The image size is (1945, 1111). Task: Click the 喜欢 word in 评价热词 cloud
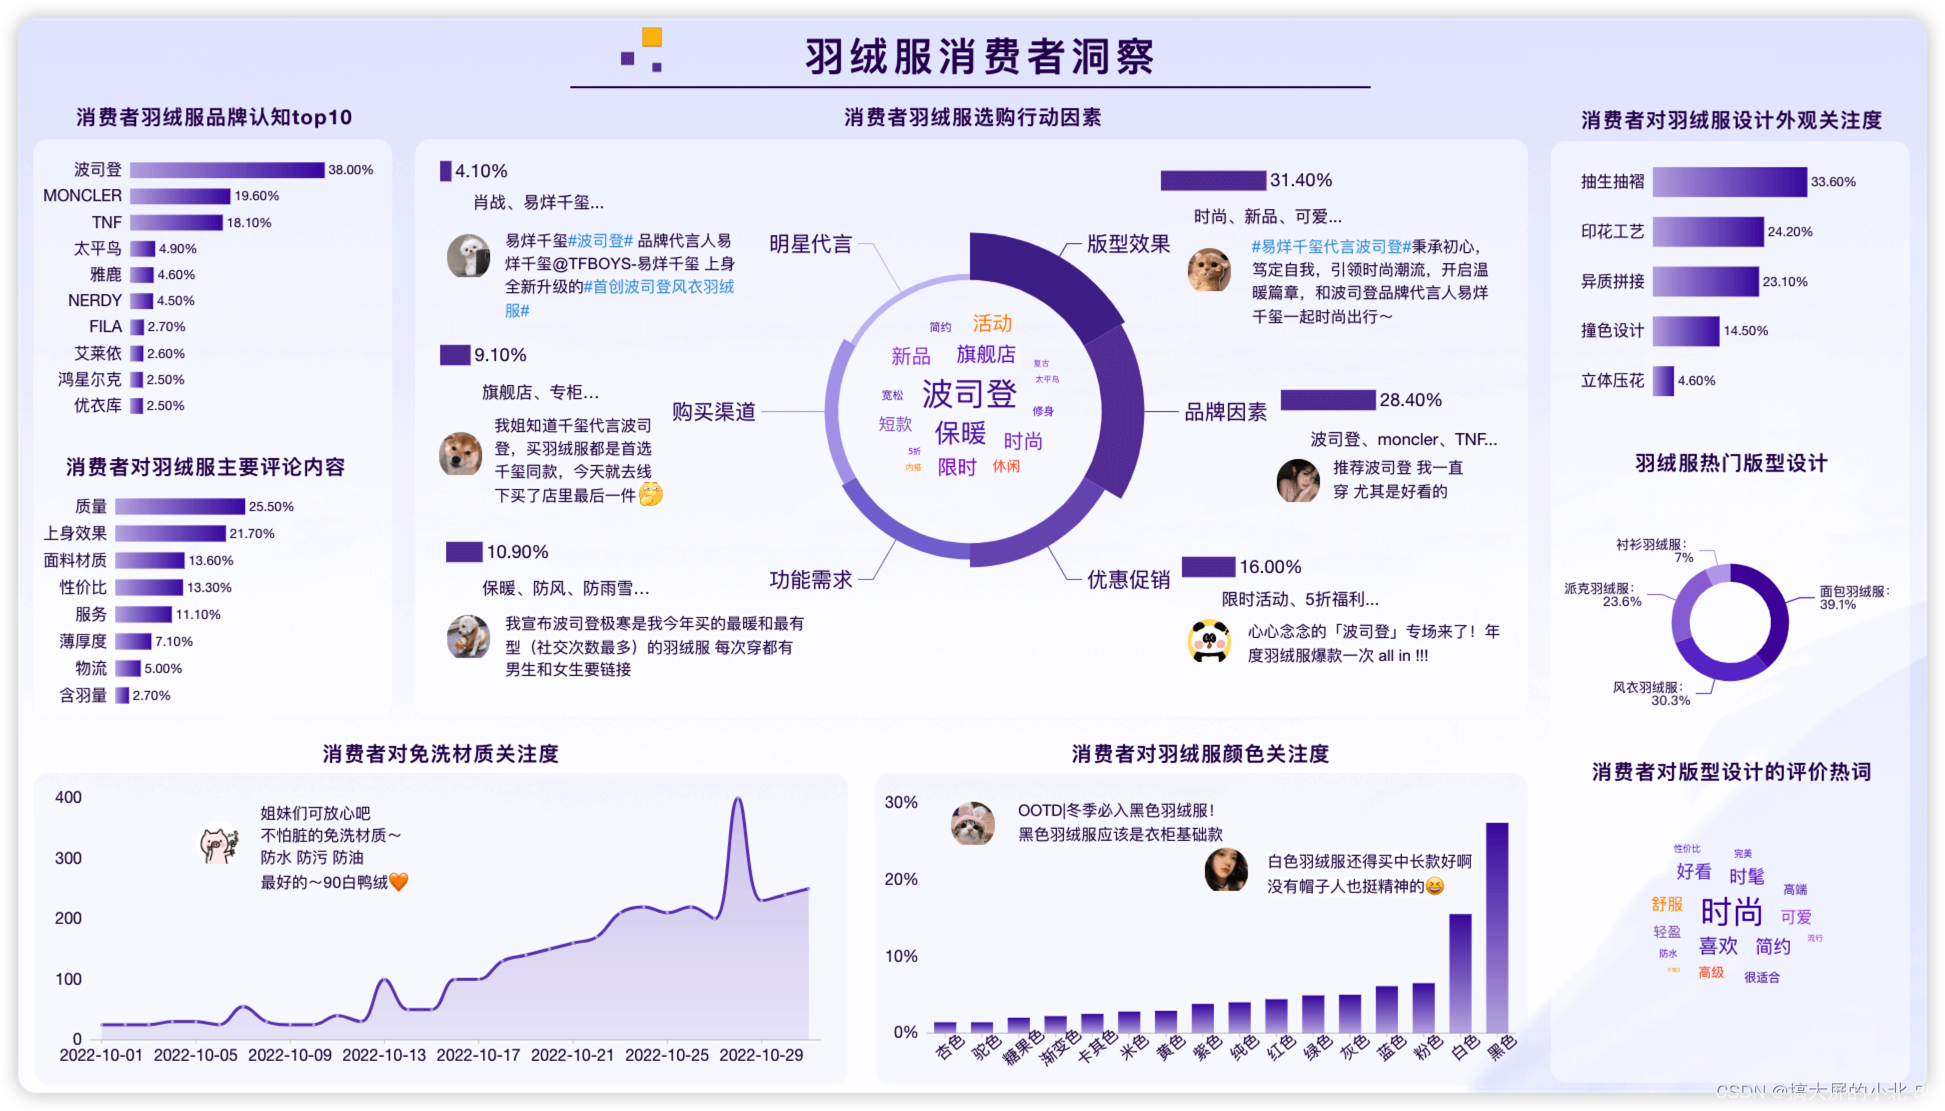pos(1718,946)
